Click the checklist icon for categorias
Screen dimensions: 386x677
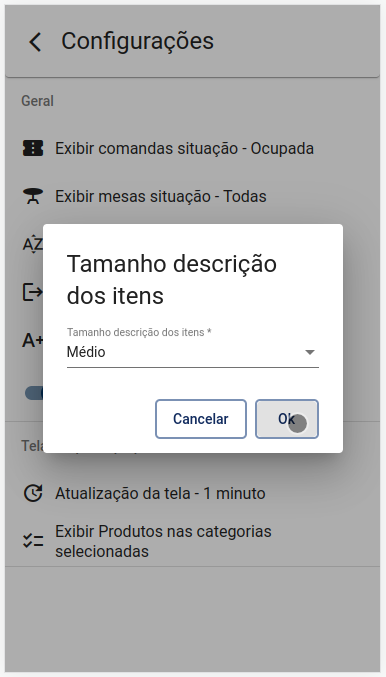coord(33,541)
